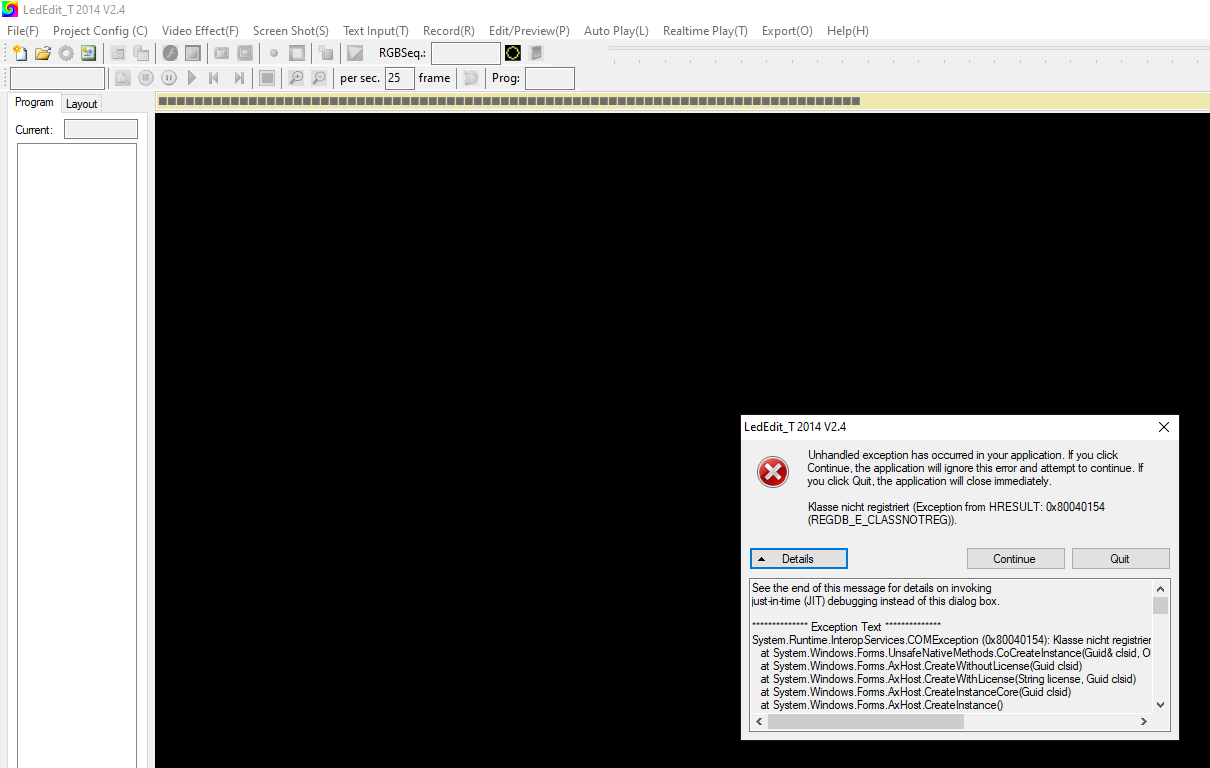Click the yellow timeline frame strip

(682, 101)
